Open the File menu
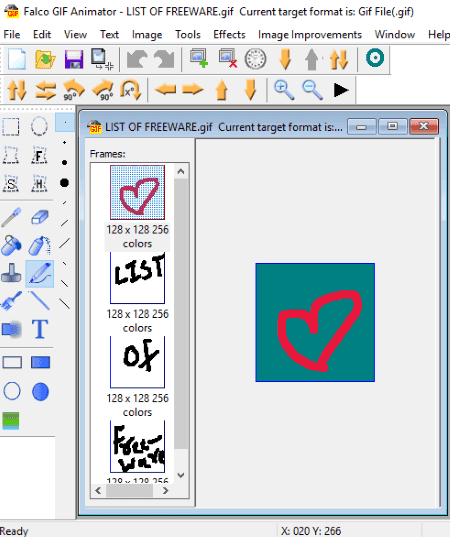The image size is (450, 537). click(12, 34)
